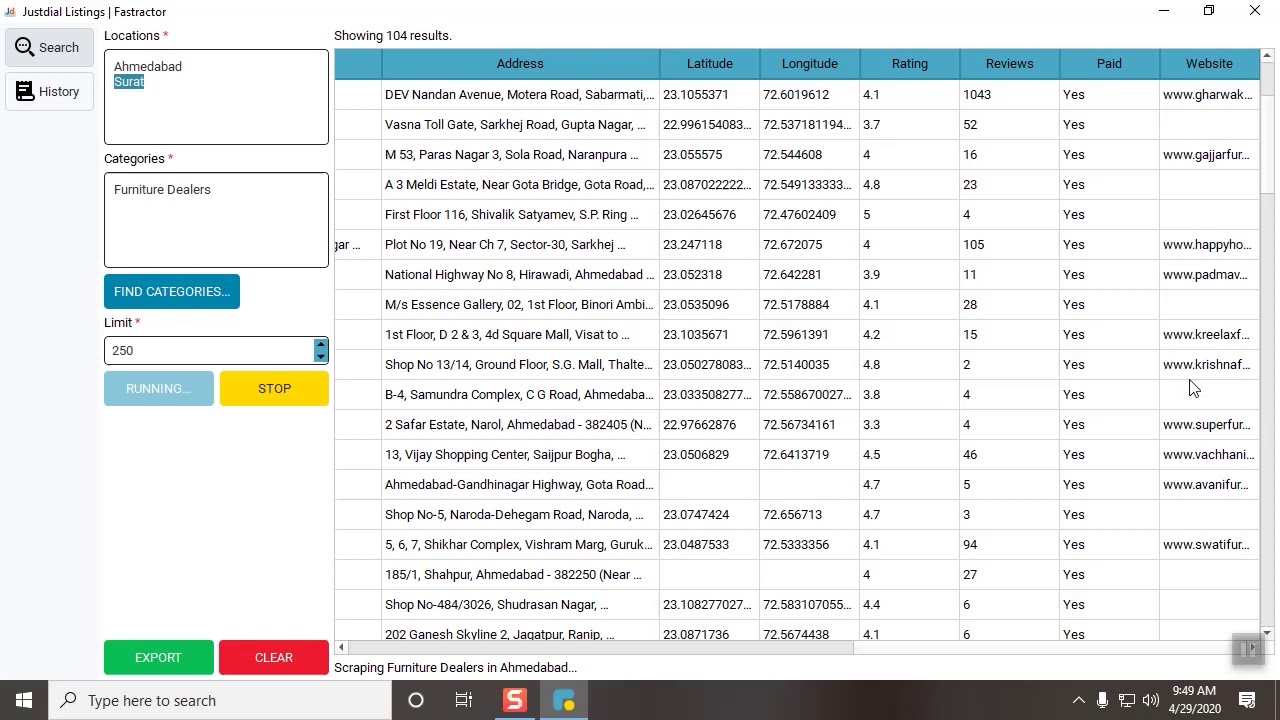Click longitude cell 72.6413719
The image size is (1280, 720).
810,454
